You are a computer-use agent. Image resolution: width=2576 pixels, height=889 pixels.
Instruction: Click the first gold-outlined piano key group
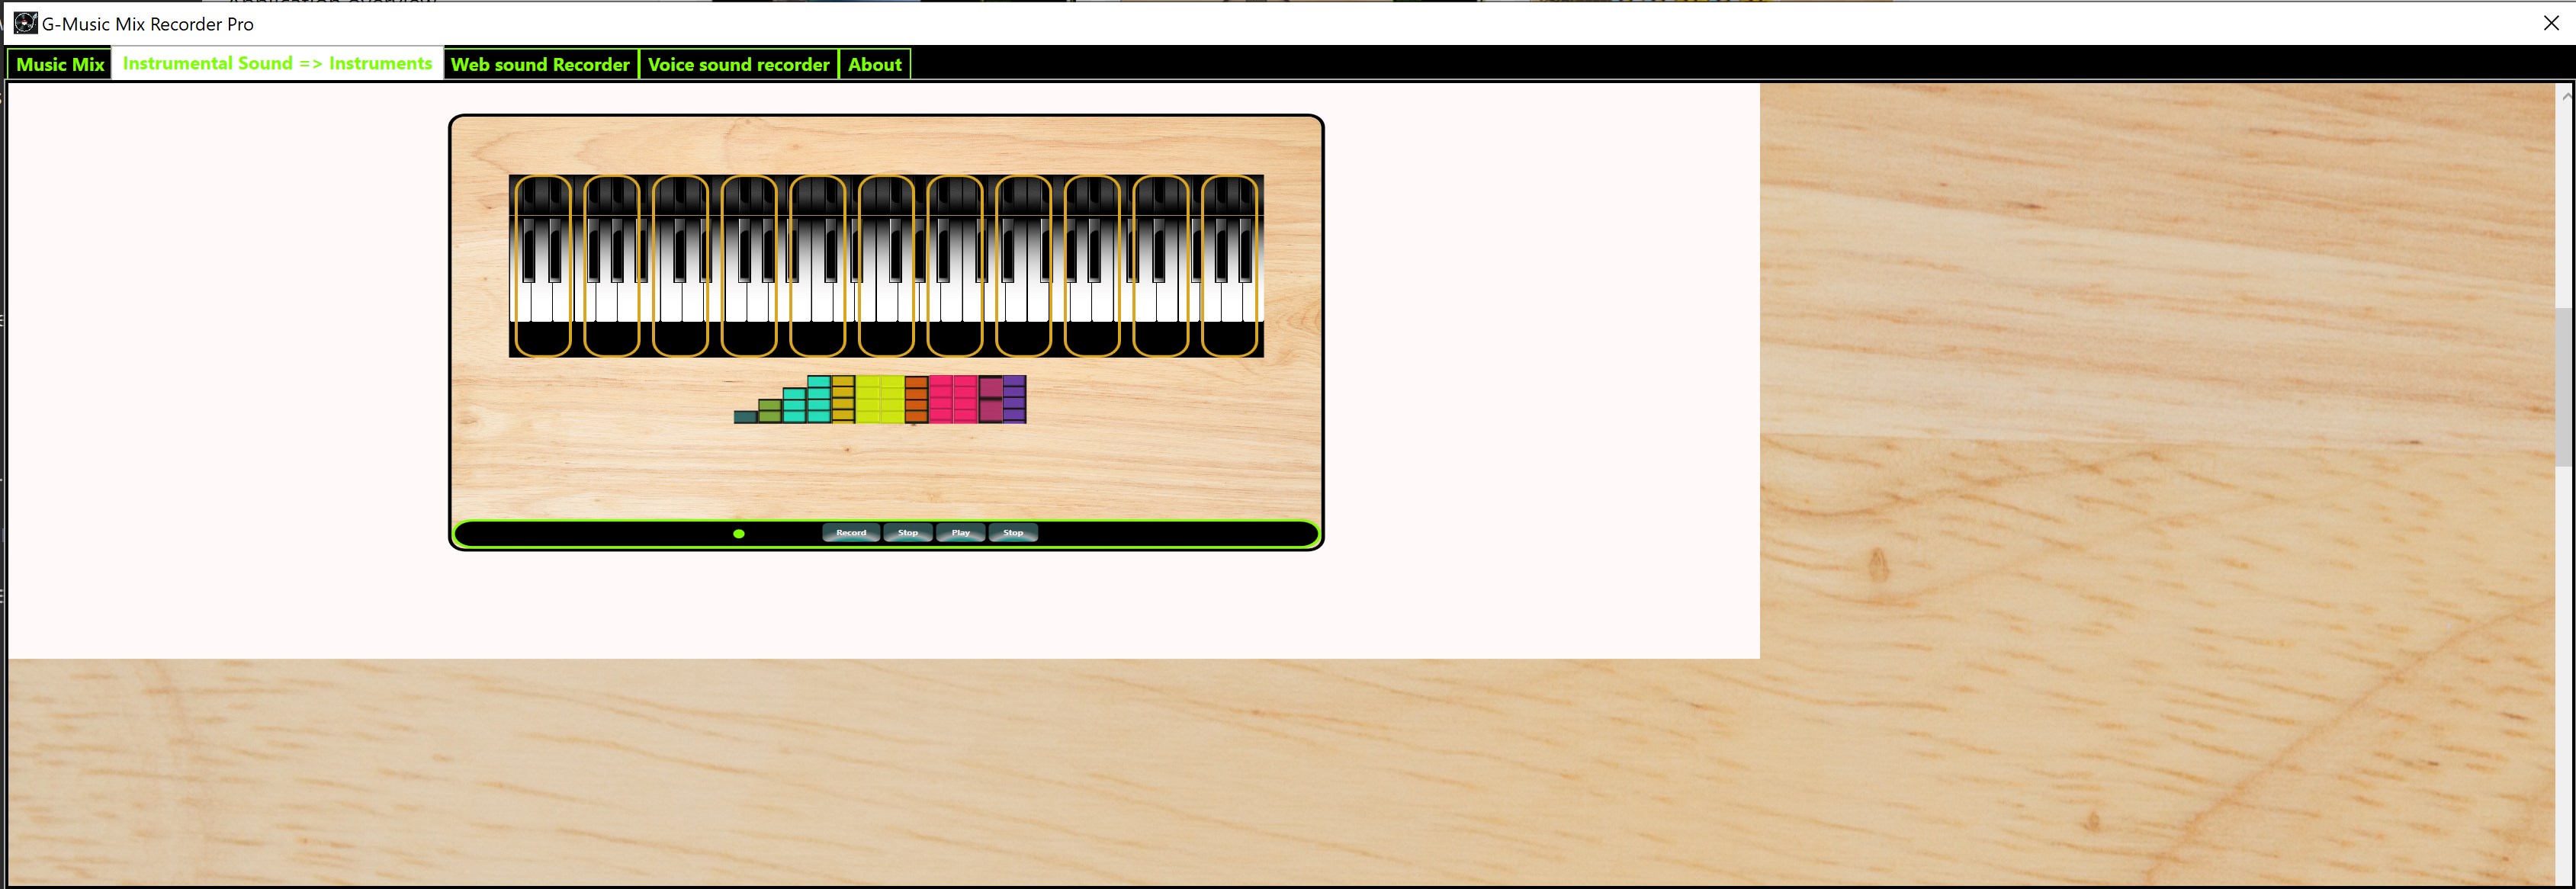tap(542, 265)
